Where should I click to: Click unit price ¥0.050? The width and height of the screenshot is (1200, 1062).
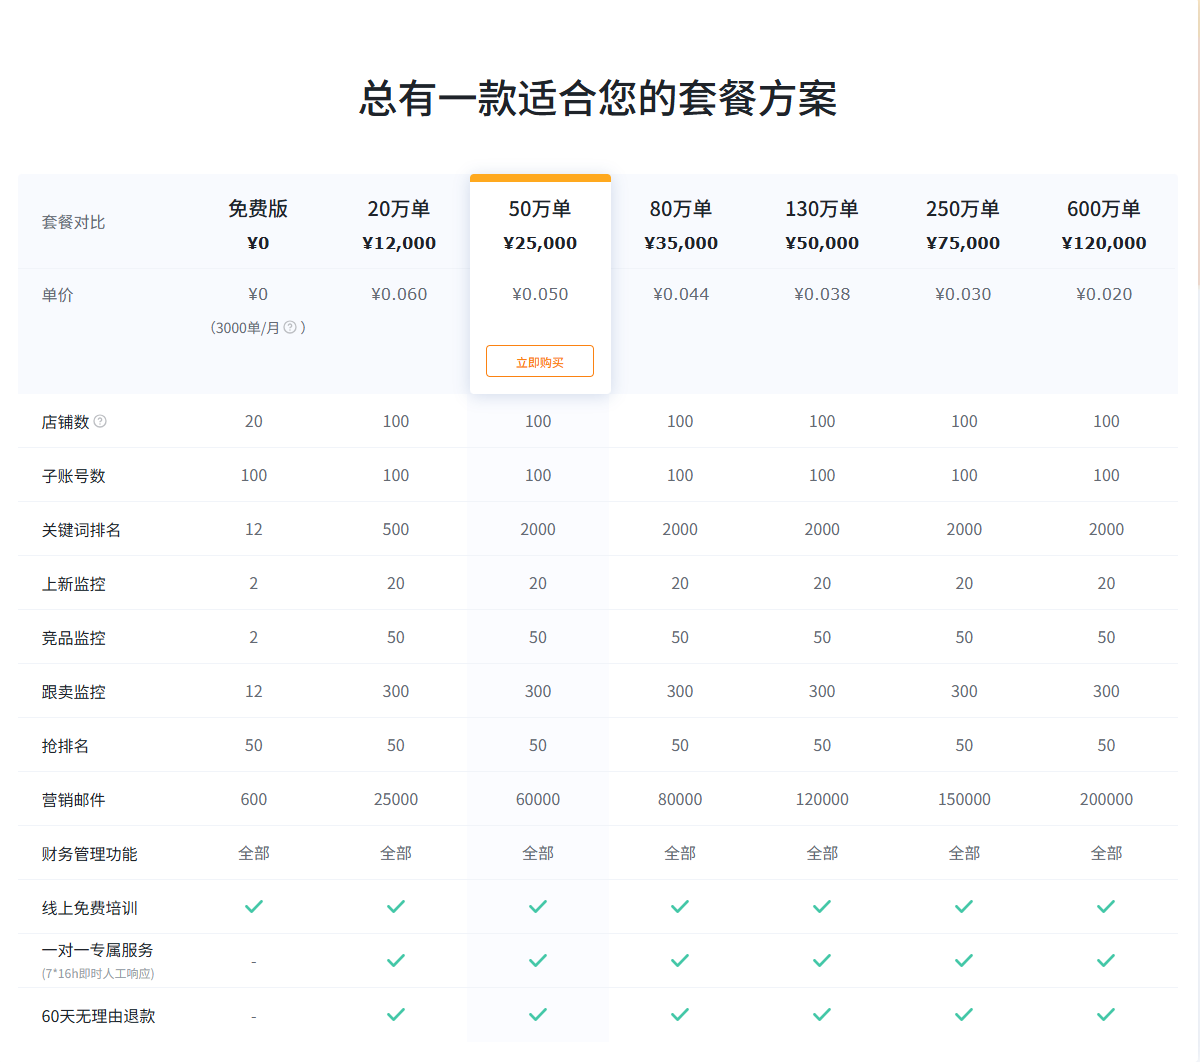point(540,294)
